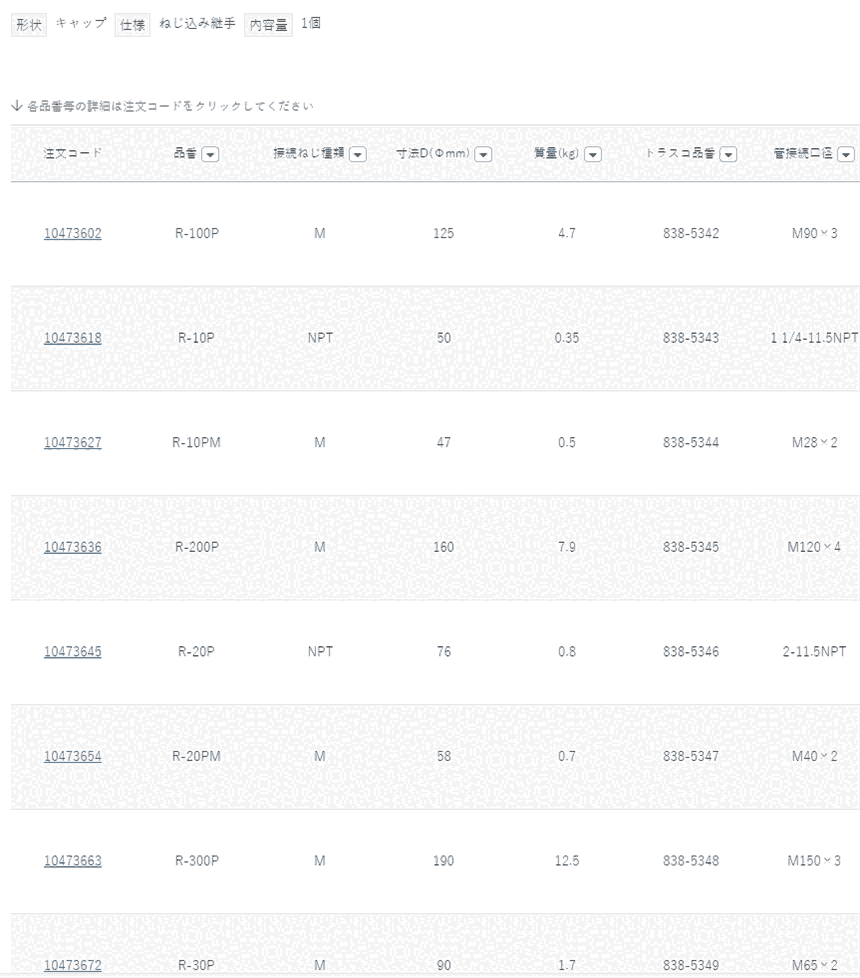Expand the 寸法D(Φmm) column dropdown
This screenshot has height=978, width=860.
pyautogui.click(x=483, y=154)
